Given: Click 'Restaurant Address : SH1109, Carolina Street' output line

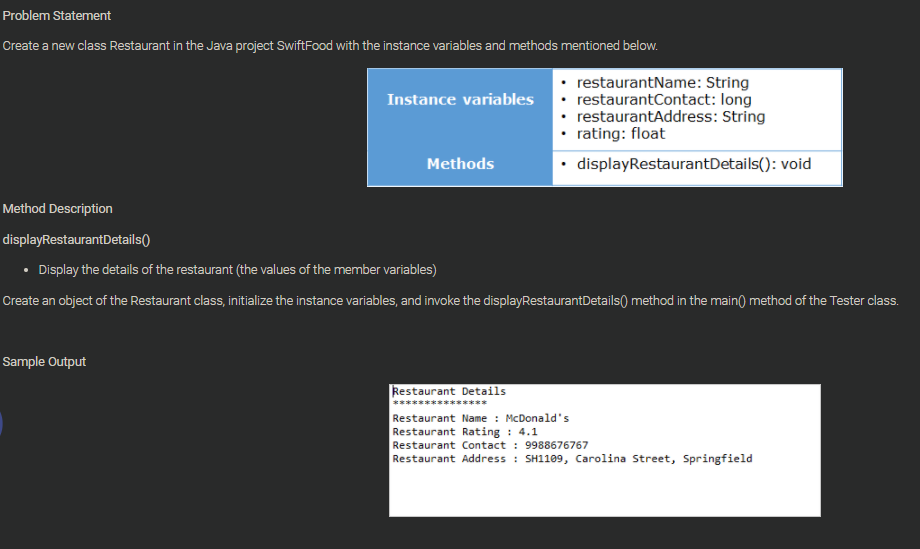Looking at the screenshot, I should point(572,459).
